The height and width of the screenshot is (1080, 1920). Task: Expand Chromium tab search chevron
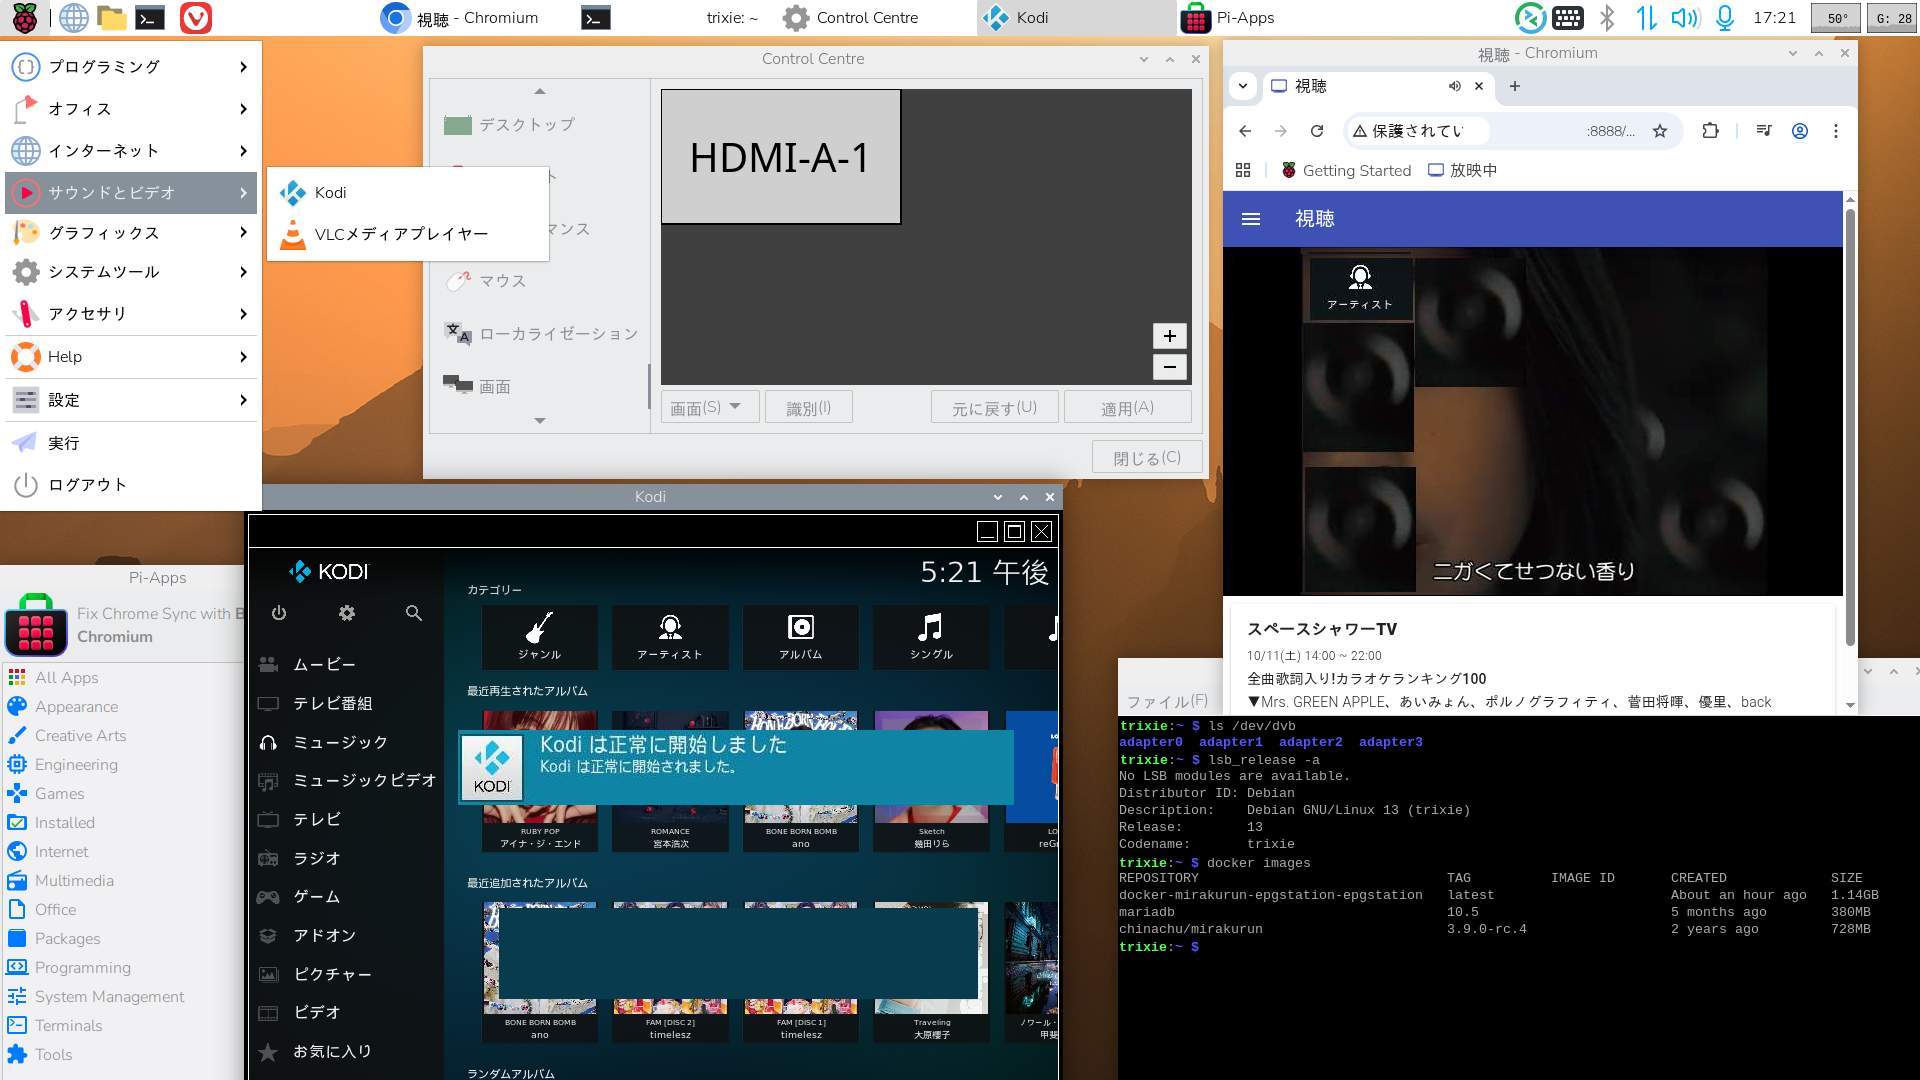pos(1243,86)
